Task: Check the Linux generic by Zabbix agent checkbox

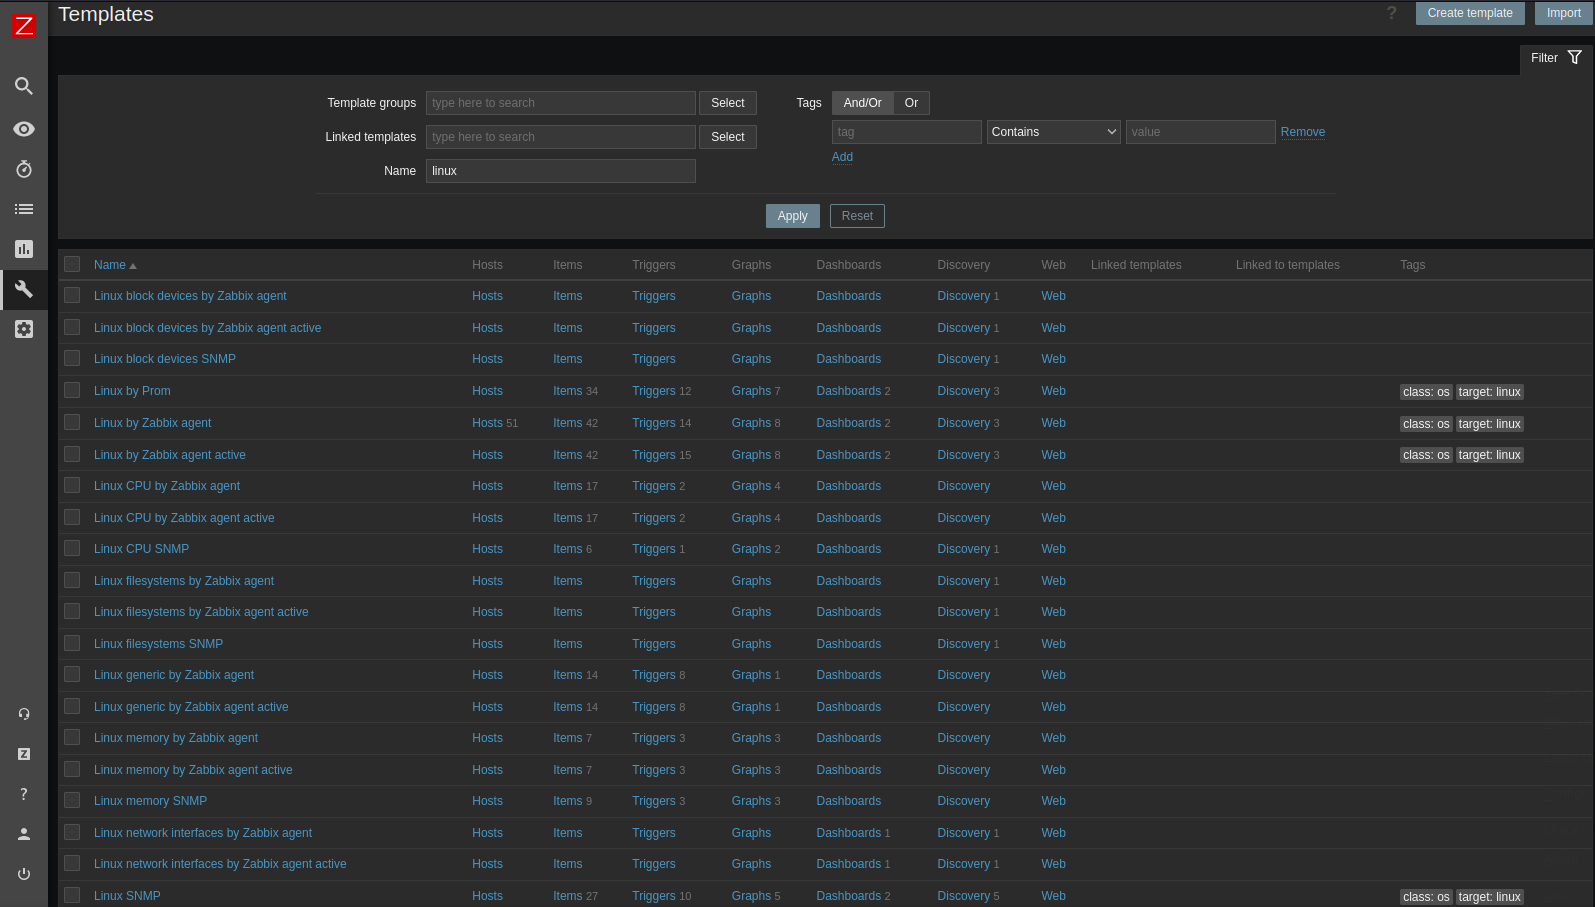Action: [x=72, y=674]
